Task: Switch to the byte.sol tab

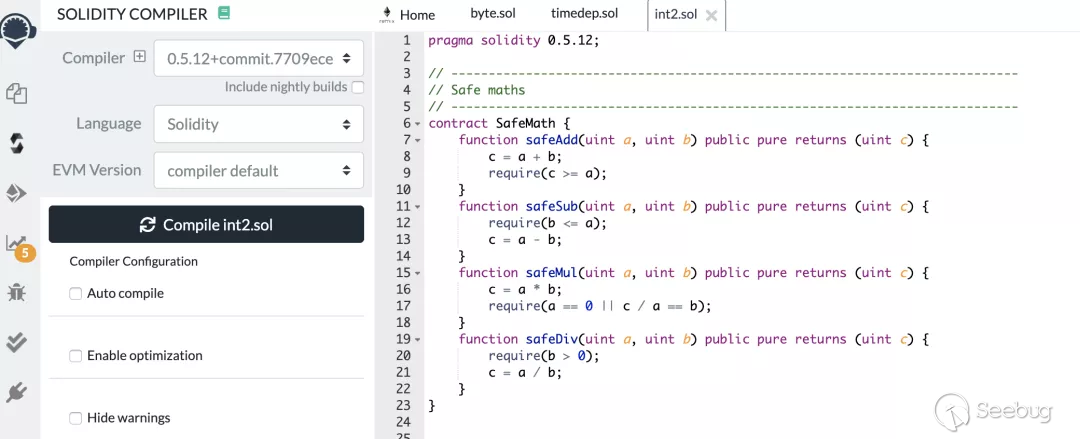Action: [x=491, y=14]
